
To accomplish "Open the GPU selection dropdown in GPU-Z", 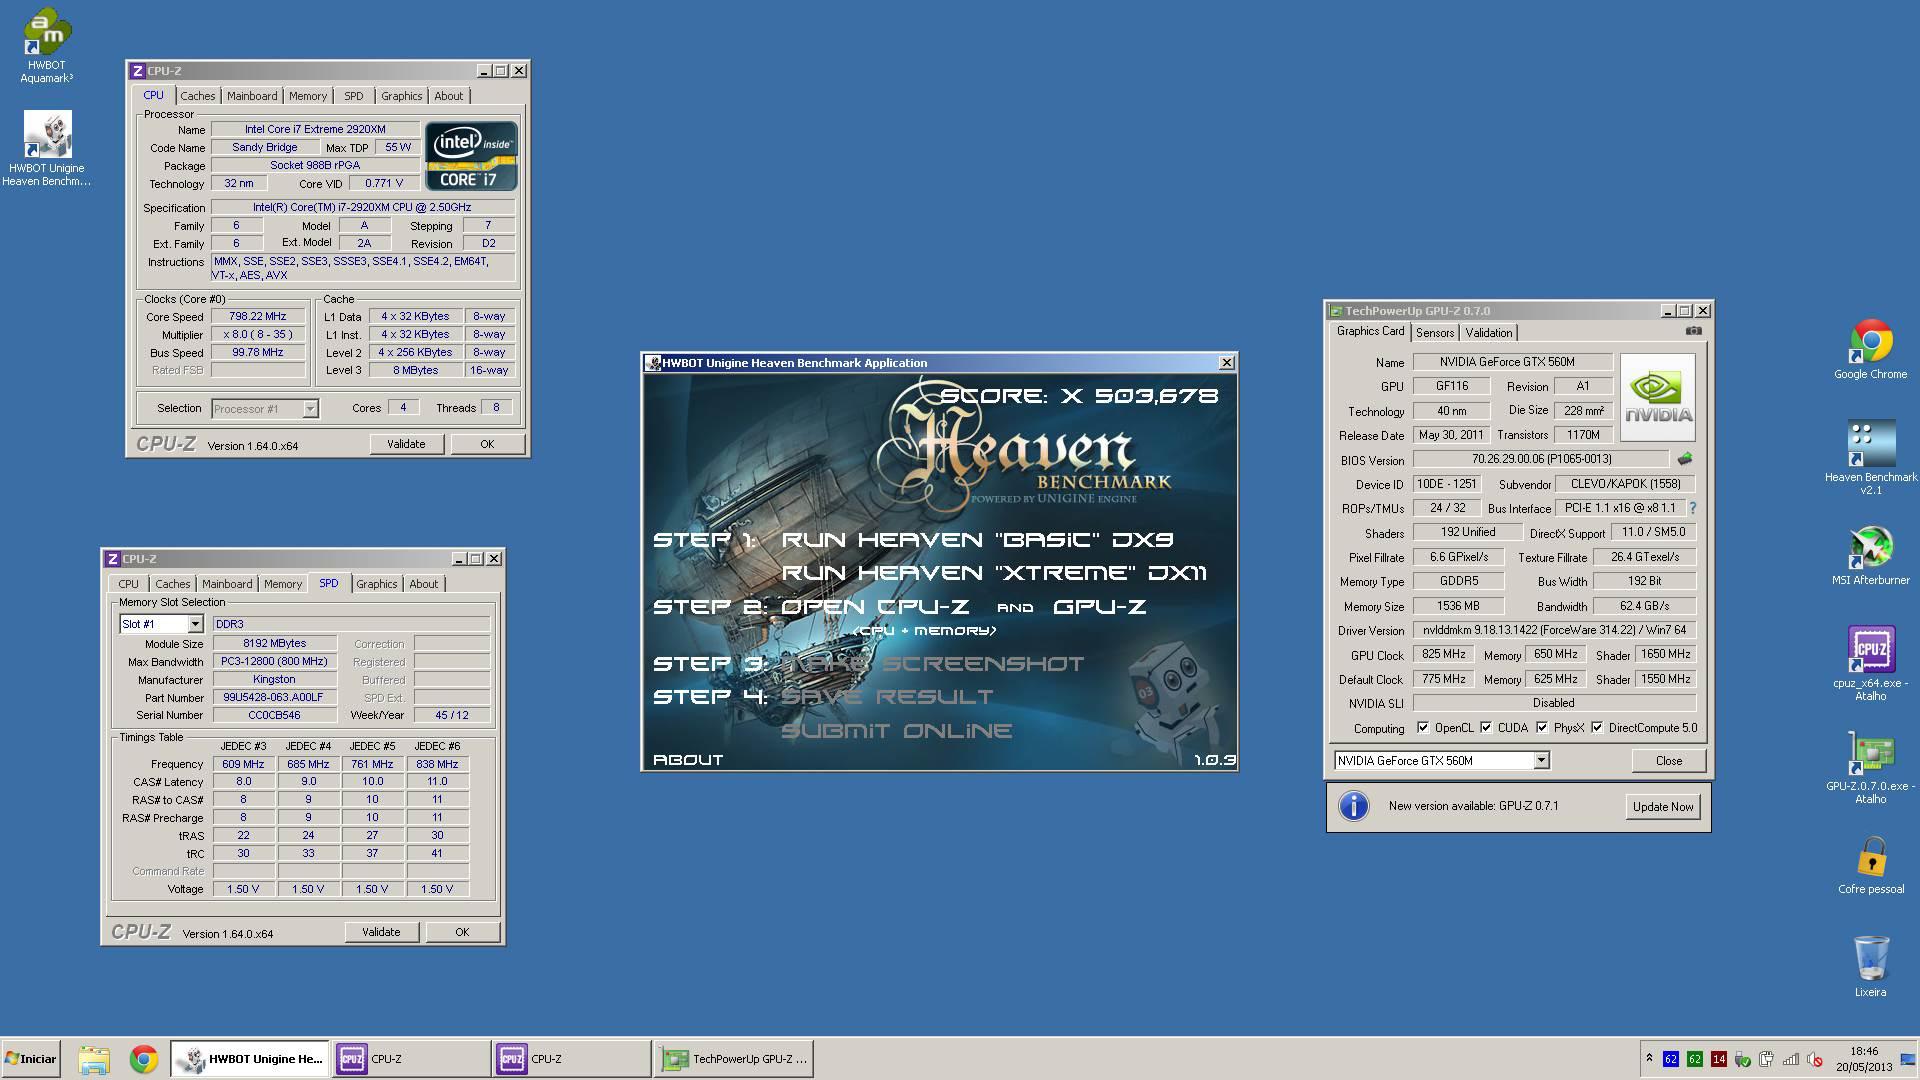I will click(1541, 760).
